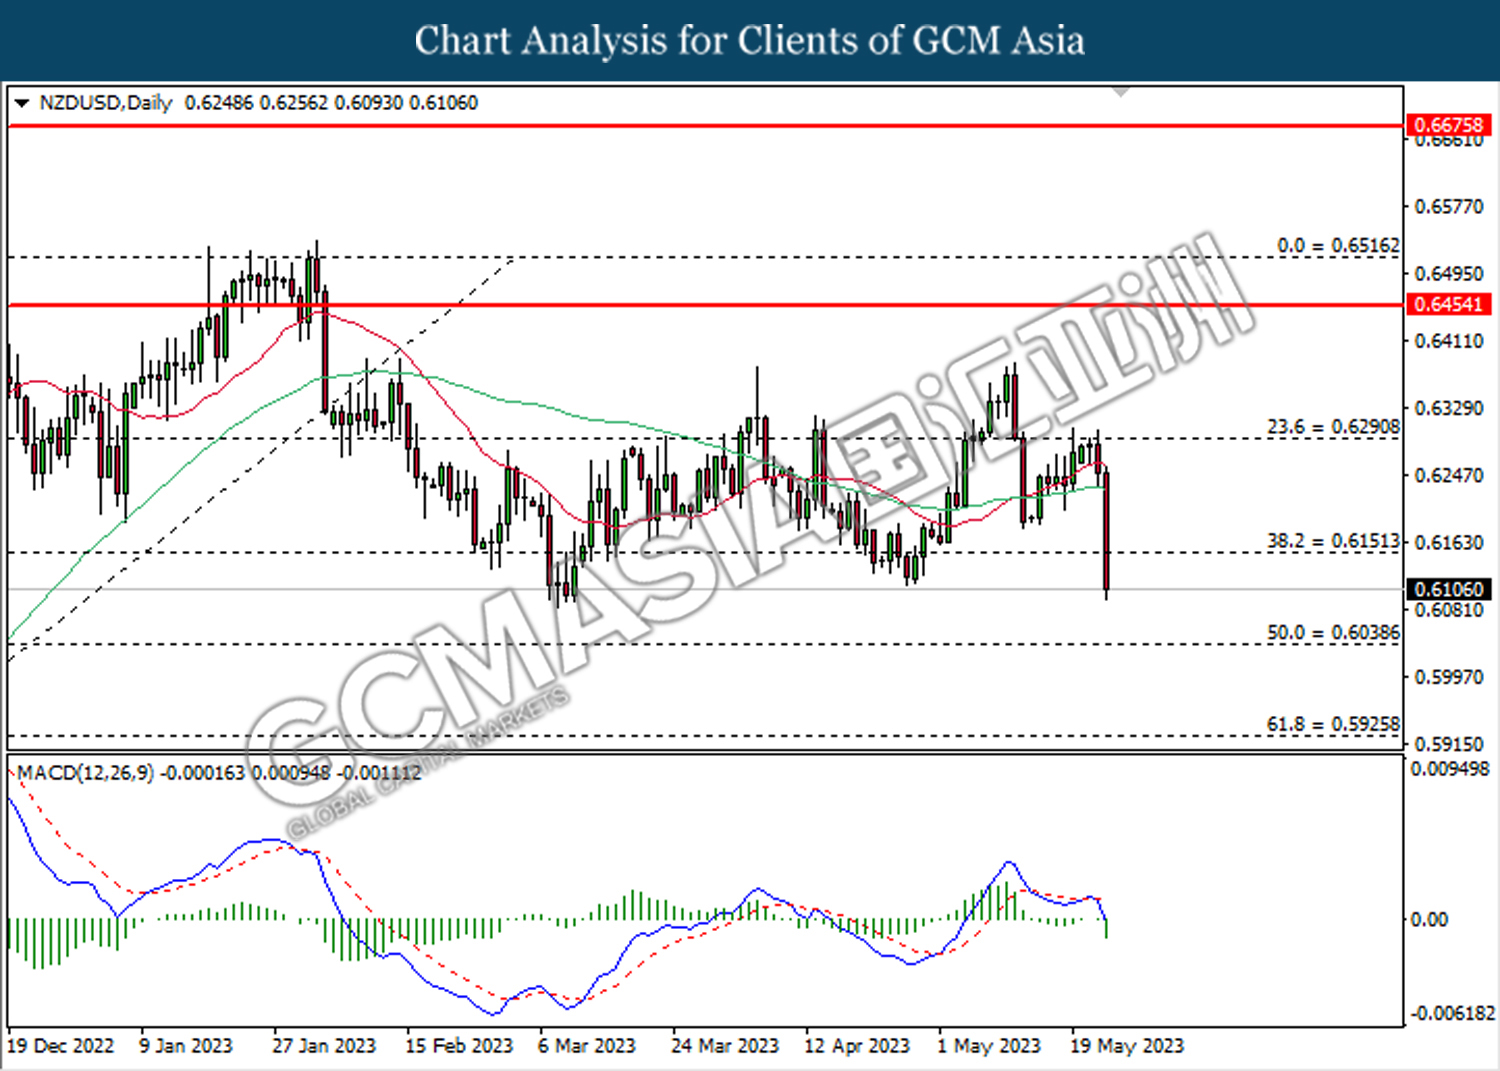The image size is (1500, 1071).
Task: Click the OHLC values 0.62486 0.62562 0.60930 0.61060
Action: coord(331,103)
